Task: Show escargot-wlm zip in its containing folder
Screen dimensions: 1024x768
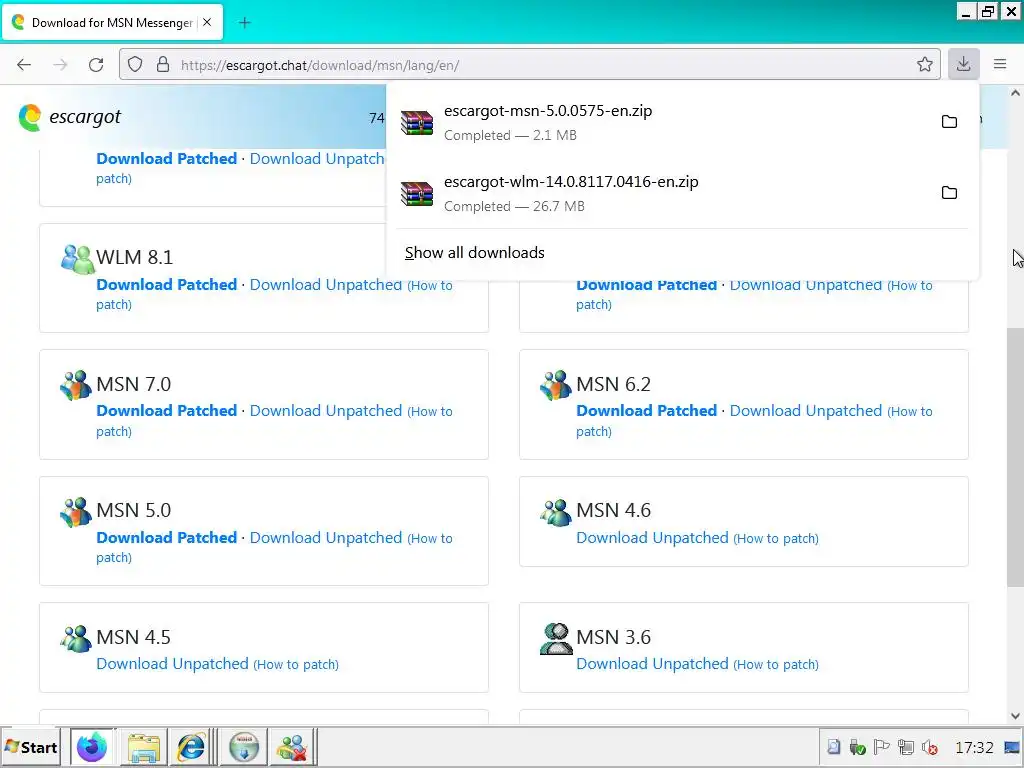Action: click(x=949, y=193)
